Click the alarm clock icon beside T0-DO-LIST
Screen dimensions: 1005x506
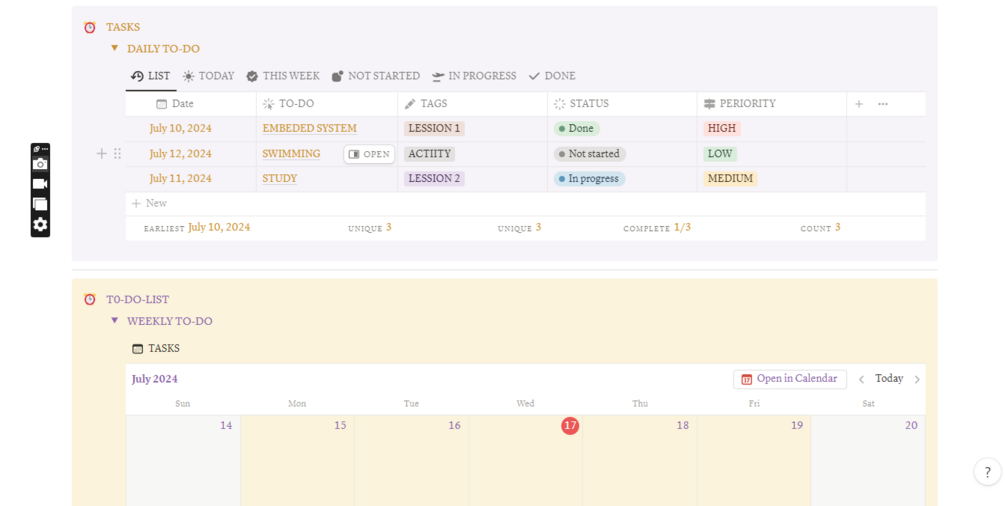90,299
